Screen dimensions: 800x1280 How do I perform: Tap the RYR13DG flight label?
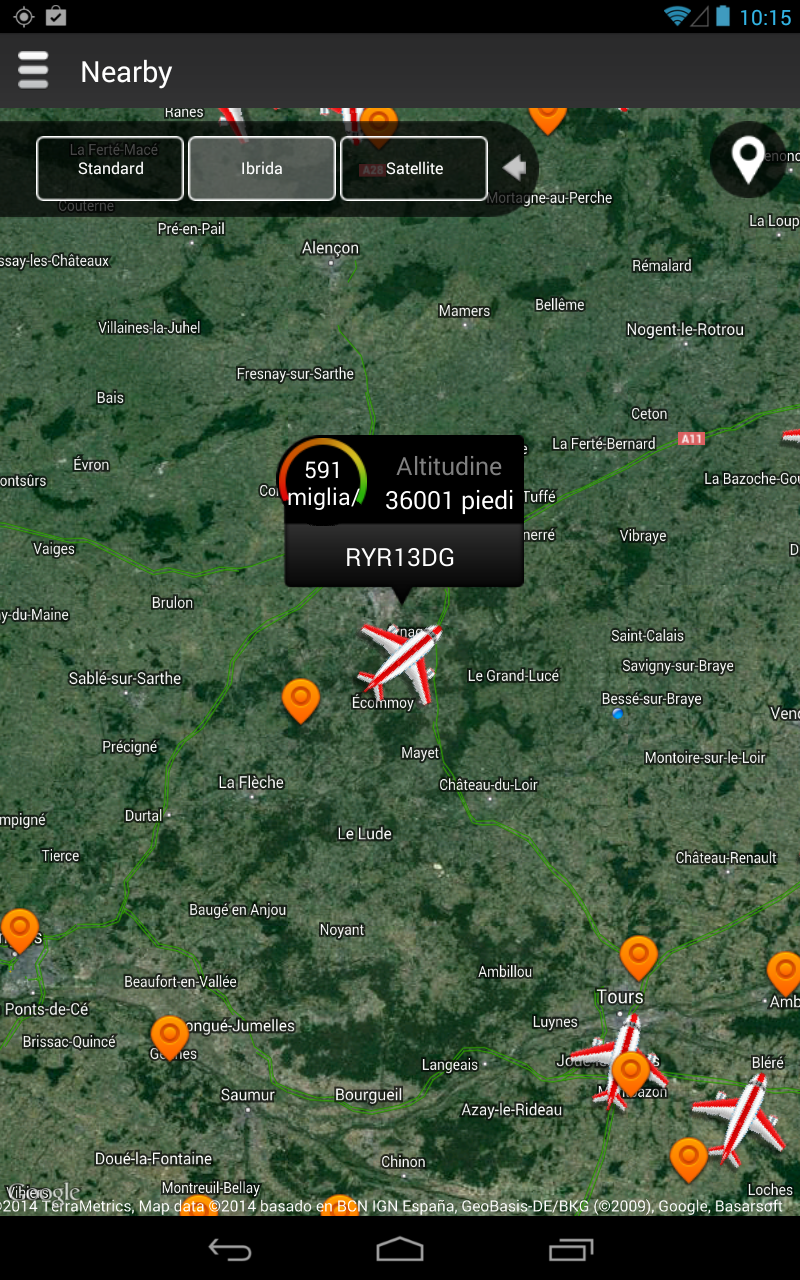[x=400, y=557]
